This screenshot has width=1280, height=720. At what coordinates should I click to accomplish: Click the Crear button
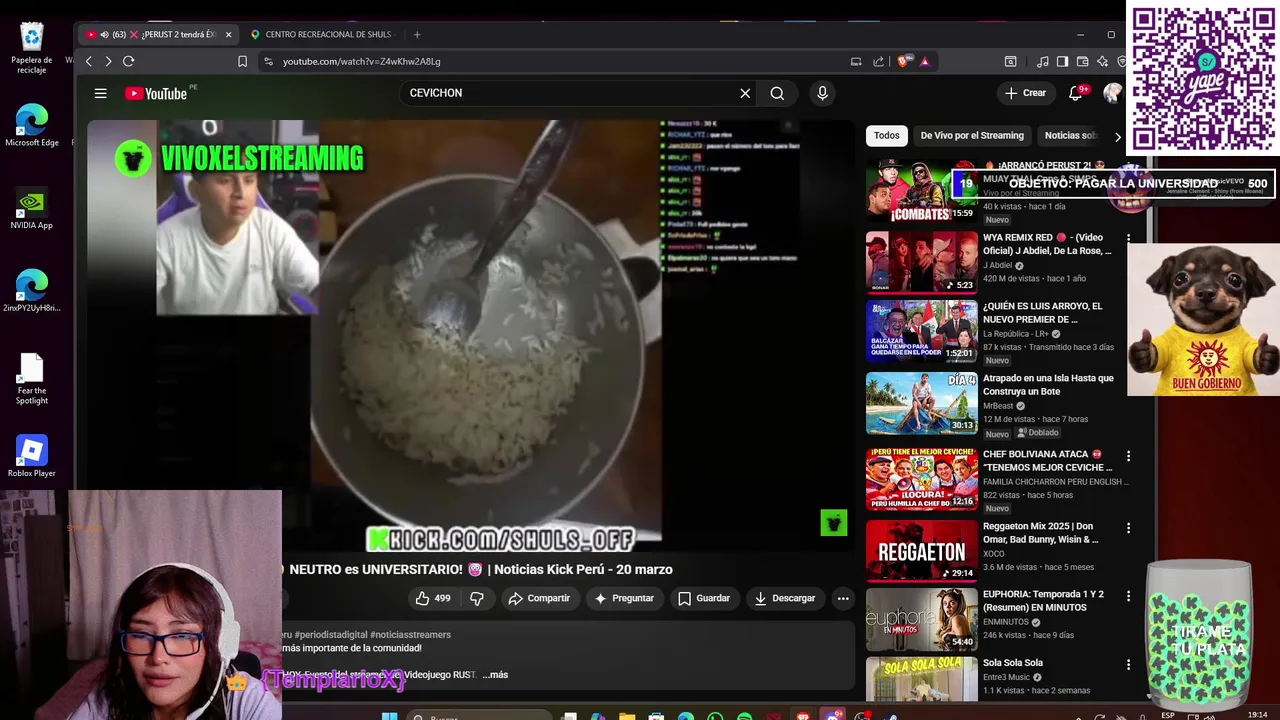tap(1026, 93)
